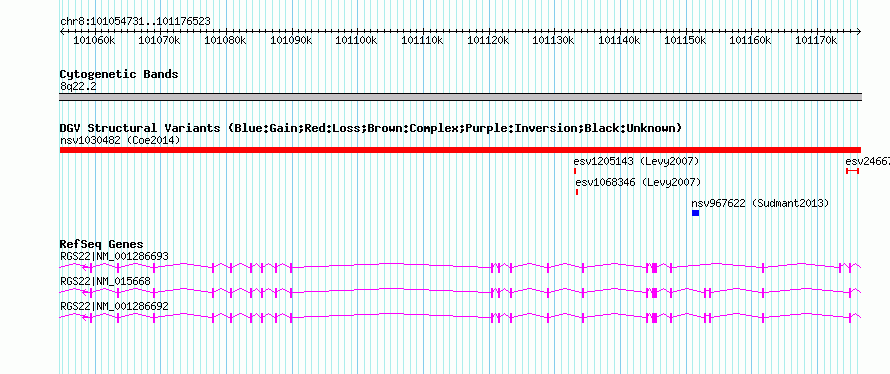Screen dimensions: 890x374
Task: Click the RGS22|NM_001286693 transcript label
Action: pyautogui.click(x=114, y=257)
